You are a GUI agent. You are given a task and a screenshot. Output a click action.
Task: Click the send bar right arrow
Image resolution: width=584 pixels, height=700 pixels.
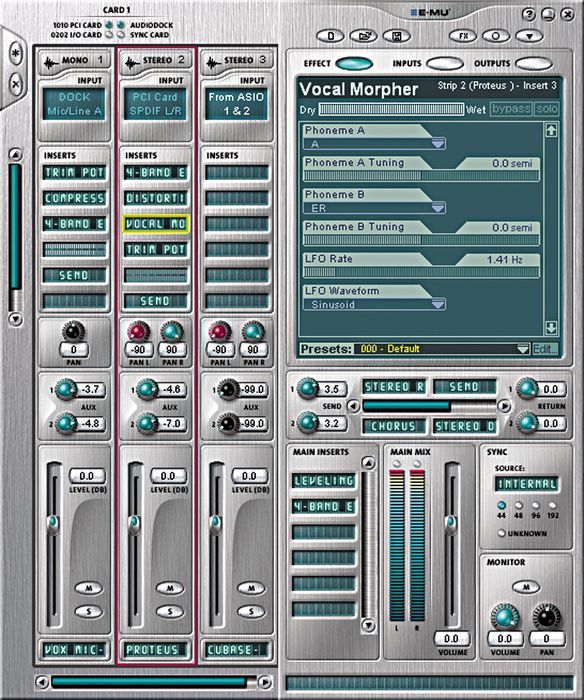505,406
